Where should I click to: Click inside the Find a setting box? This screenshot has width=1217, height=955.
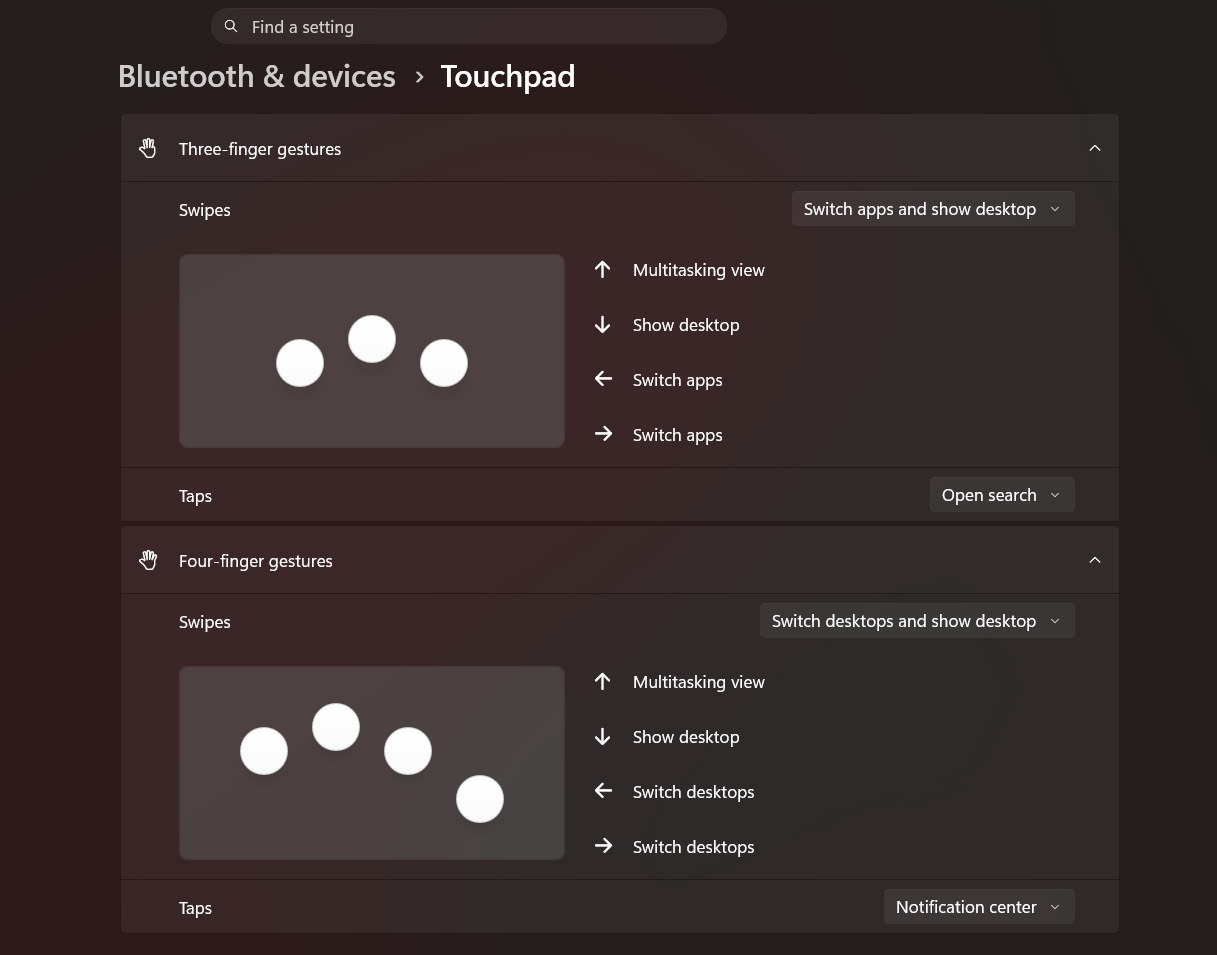pyautogui.click(x=468, y=26)
